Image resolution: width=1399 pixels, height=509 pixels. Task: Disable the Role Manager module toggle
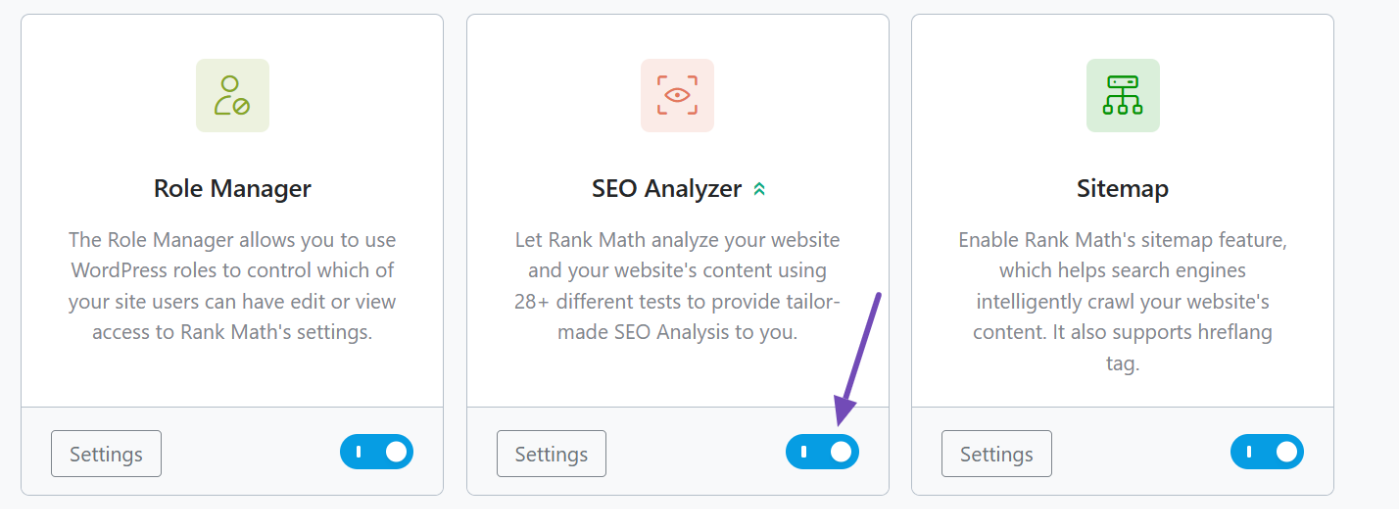pyautogui.click(x=376, y=452)
